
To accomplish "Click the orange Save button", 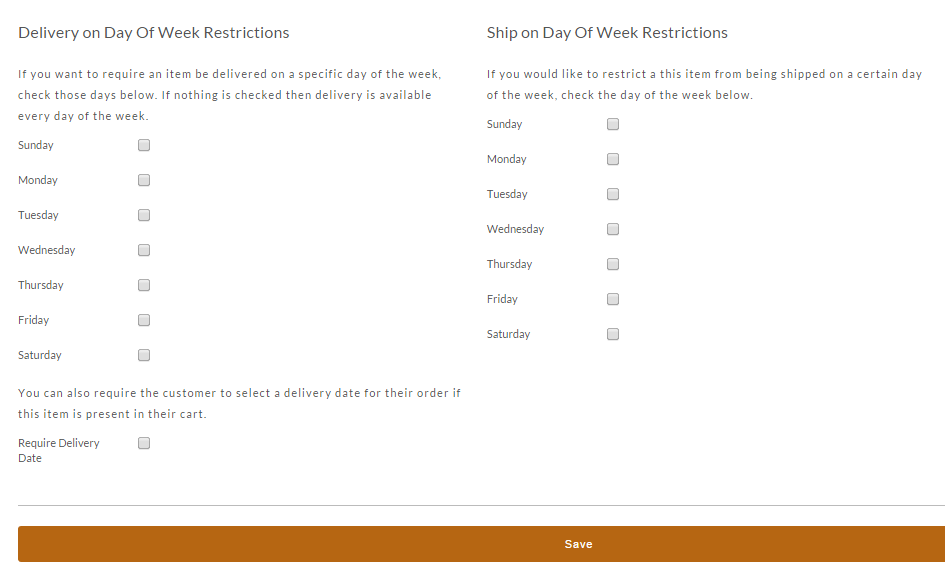I will tap(482, 544).
